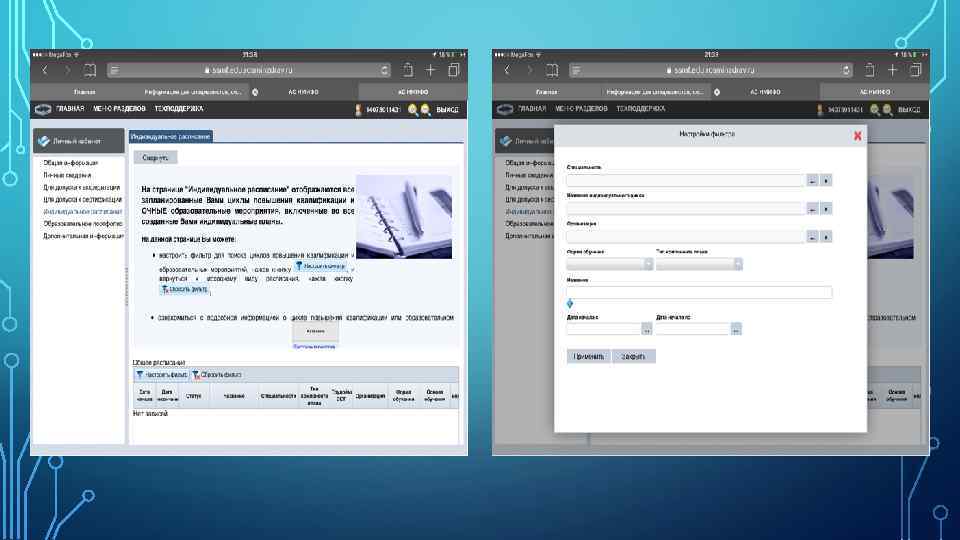Click the Свернуть button in left screenshot
Viewport: 960px width, 540px height.
click(156, 158)
